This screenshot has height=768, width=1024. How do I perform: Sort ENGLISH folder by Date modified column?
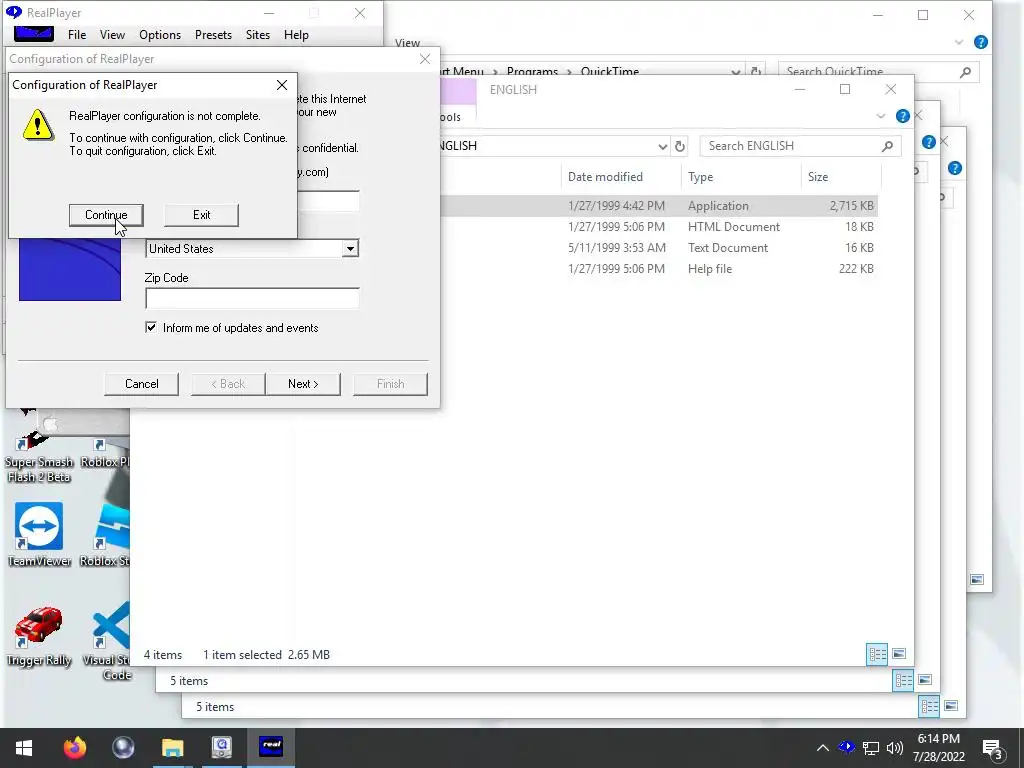point(605,177)
